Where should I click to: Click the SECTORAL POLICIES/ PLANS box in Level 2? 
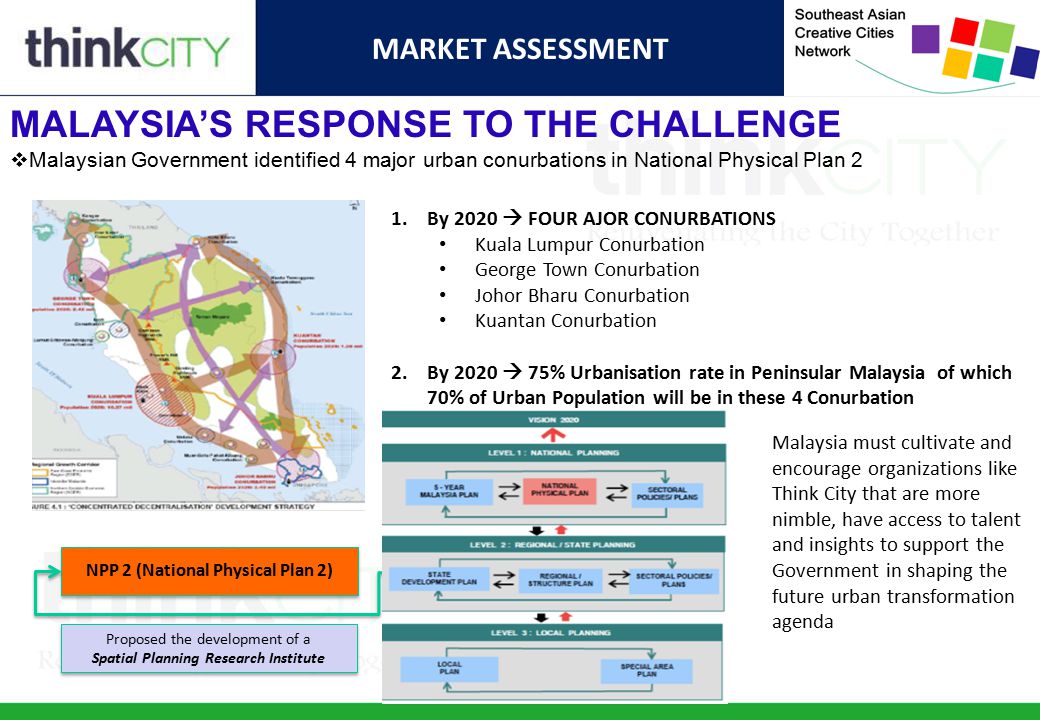coord(673,580)
